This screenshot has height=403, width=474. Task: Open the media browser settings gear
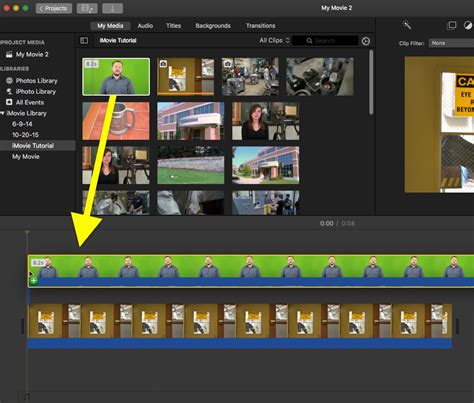366,41
